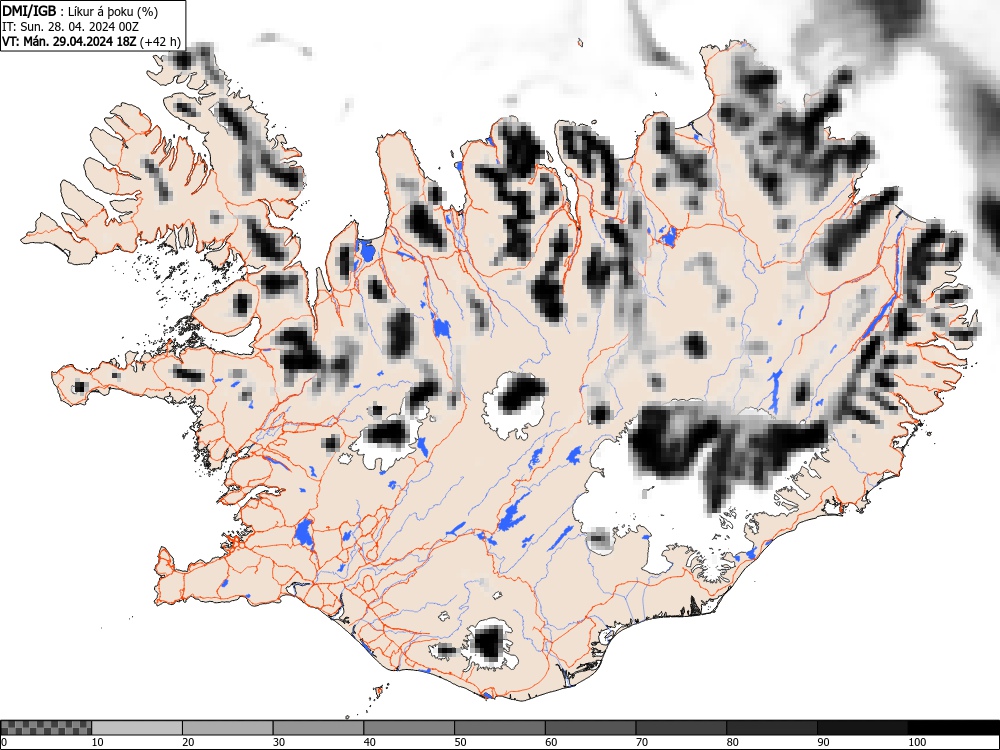Click the legend label '20'
Image resolution: width=1000 pixels, height=750 pixels.
(x=188, y=742)
